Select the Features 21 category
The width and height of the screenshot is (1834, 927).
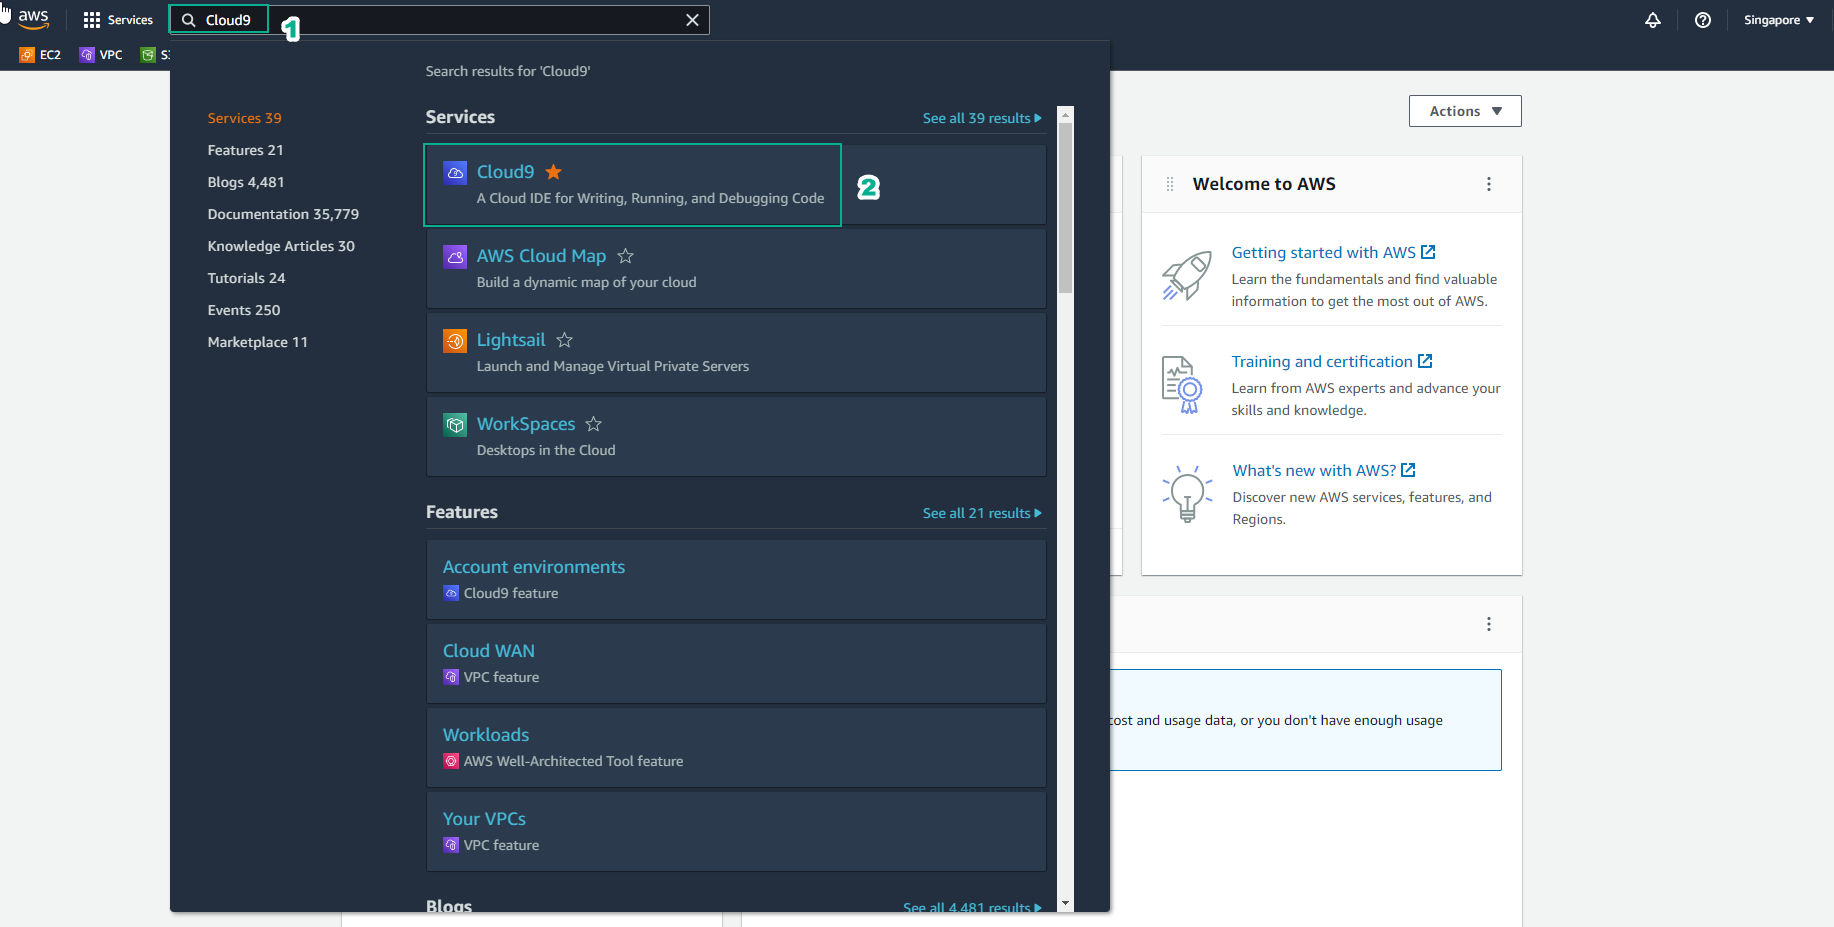245,150
